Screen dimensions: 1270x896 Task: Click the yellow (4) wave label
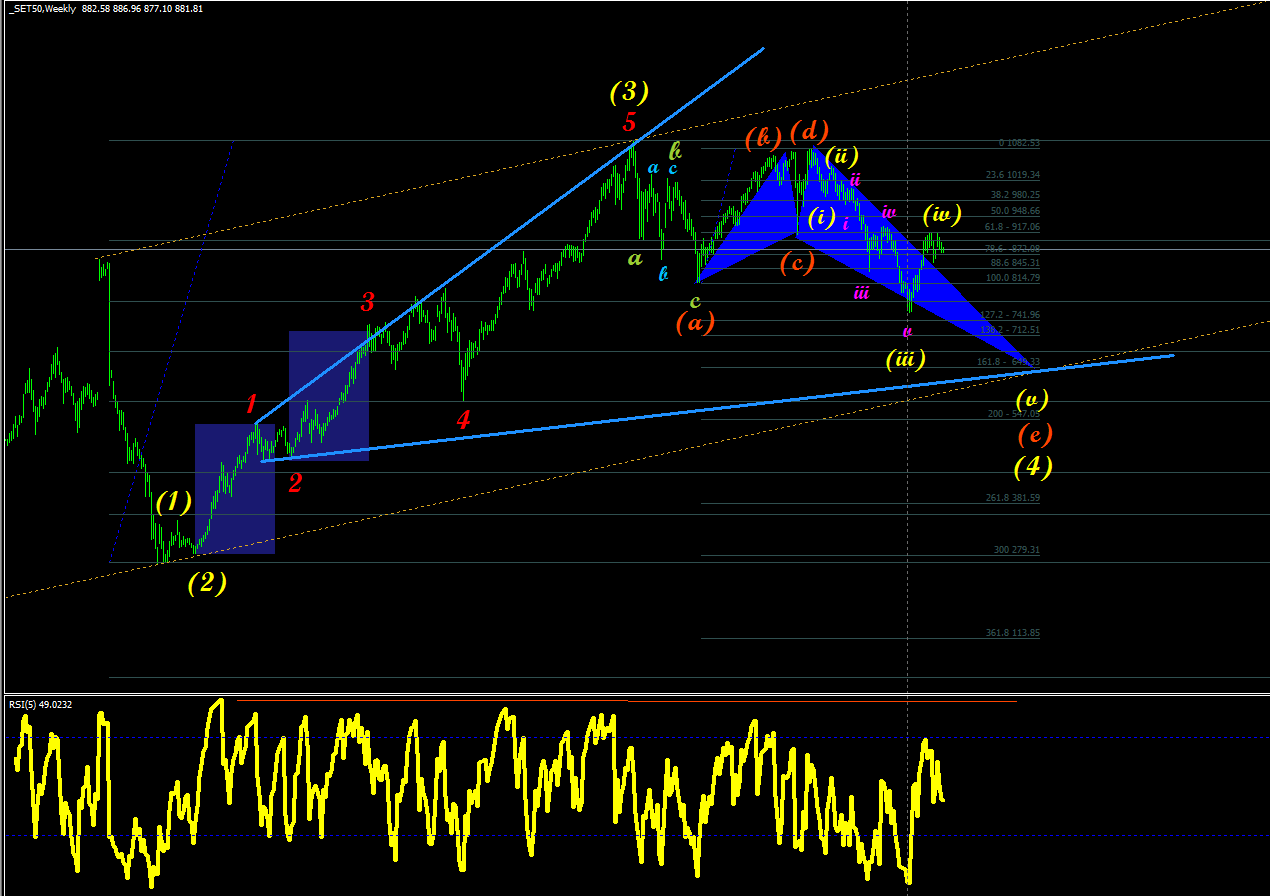click(1033, 467)
